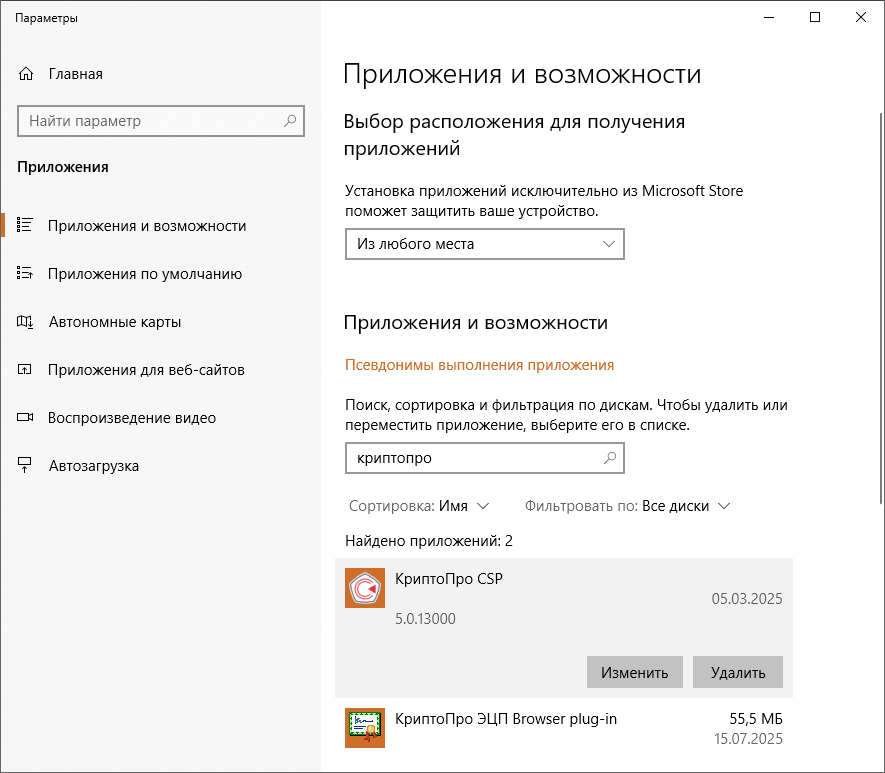Click 'Найдено приложений: 2' text
The height and width of the screenshot is (773, 885).
[429, 541]
